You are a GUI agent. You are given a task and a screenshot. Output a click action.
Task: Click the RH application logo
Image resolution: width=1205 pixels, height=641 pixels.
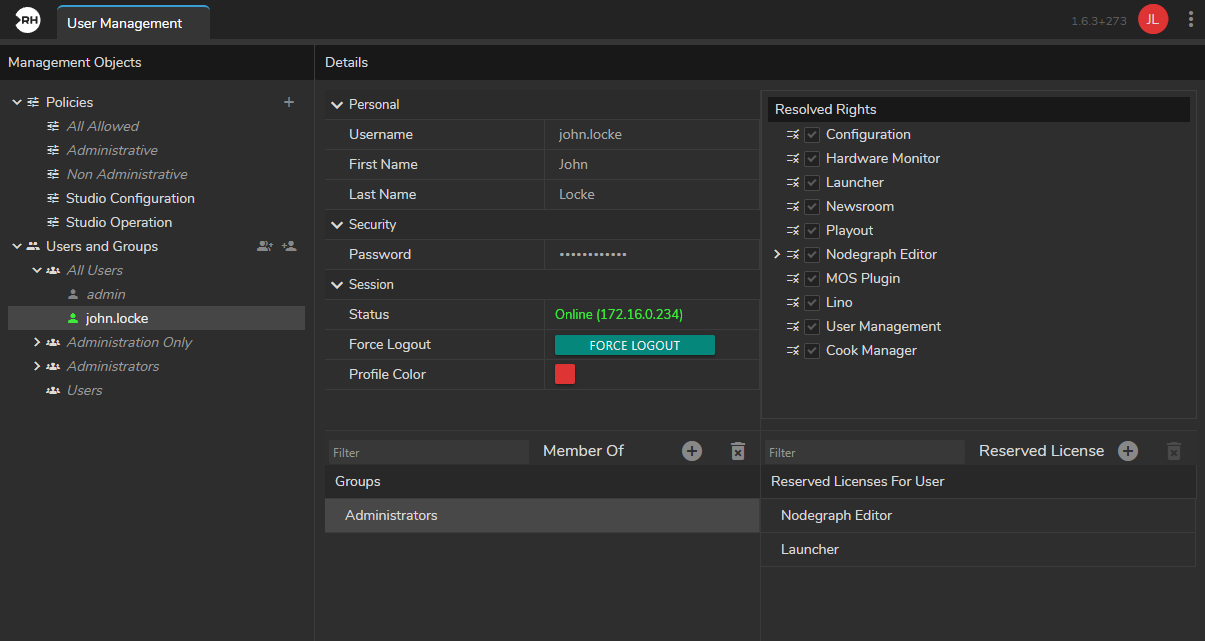28,20
